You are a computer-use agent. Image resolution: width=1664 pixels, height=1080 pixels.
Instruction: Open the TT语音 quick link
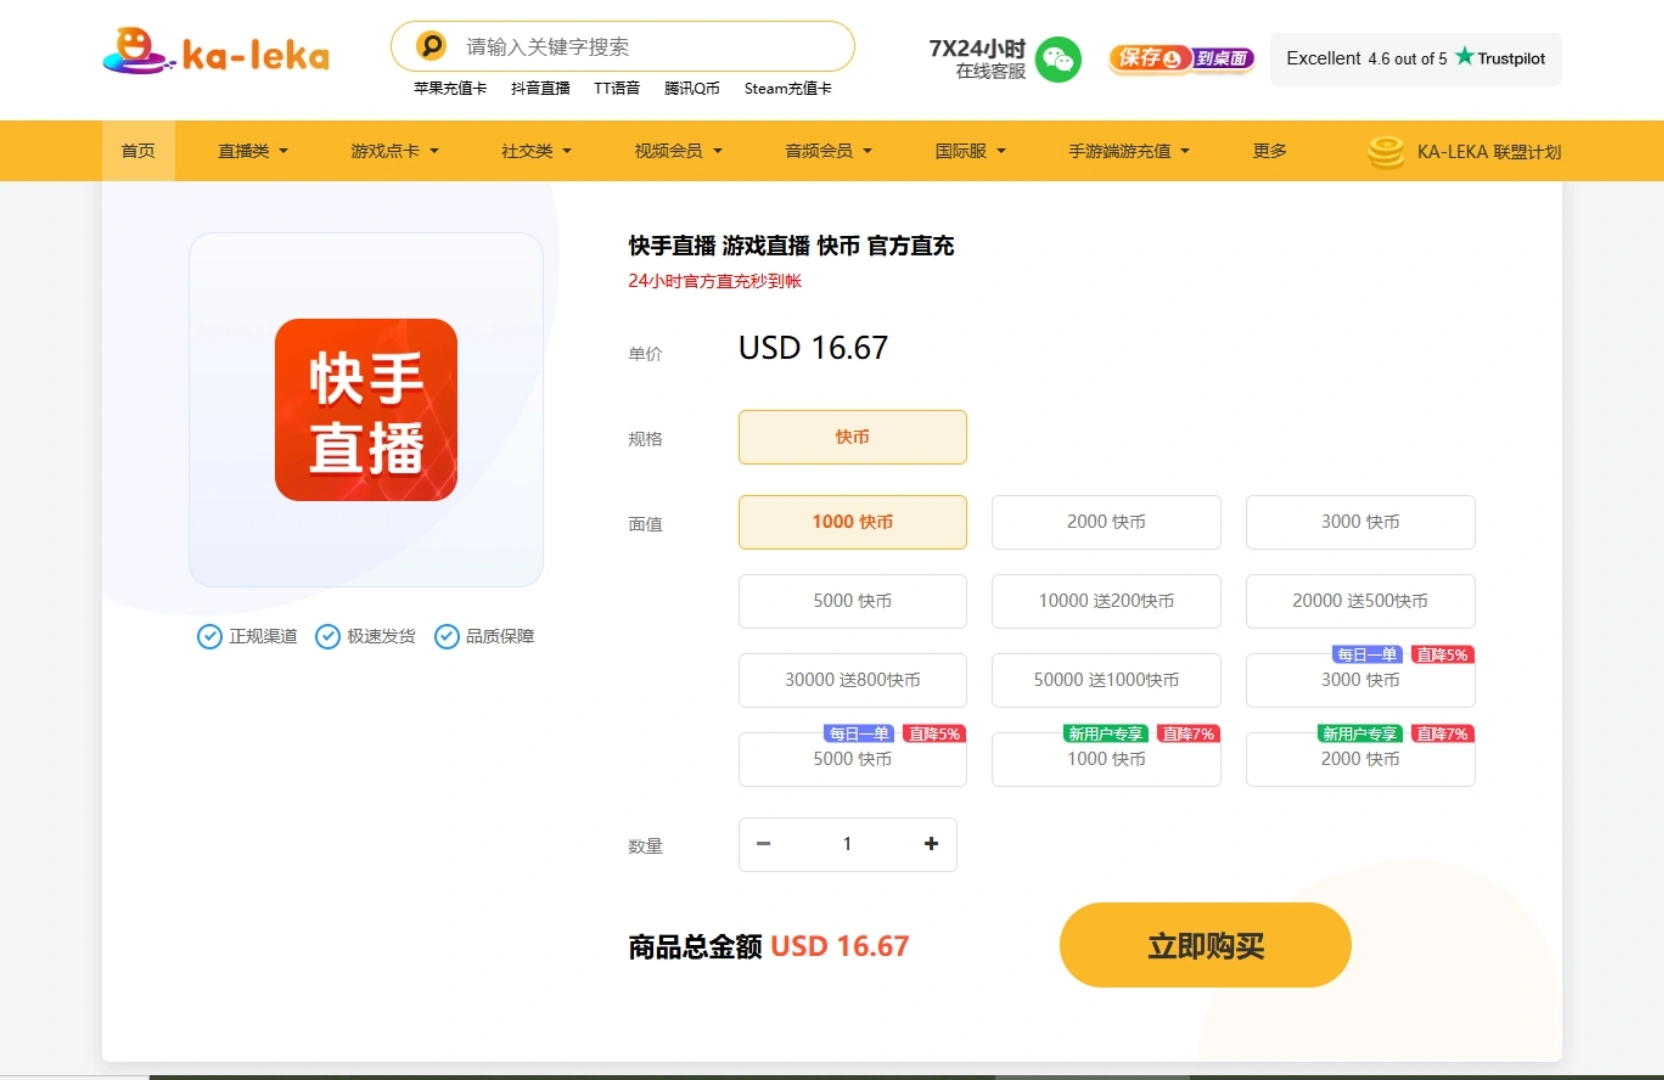click(617, 88)
